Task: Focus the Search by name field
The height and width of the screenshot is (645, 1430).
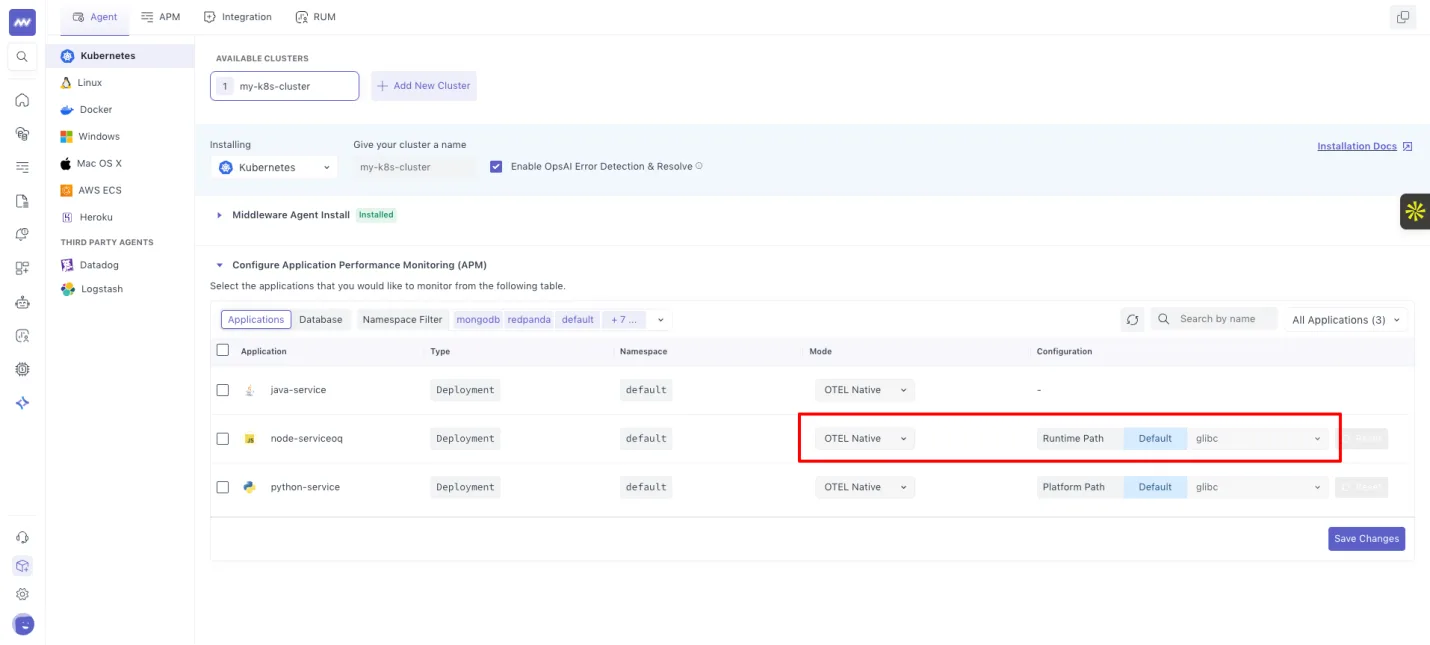Action: point(1214,319)
